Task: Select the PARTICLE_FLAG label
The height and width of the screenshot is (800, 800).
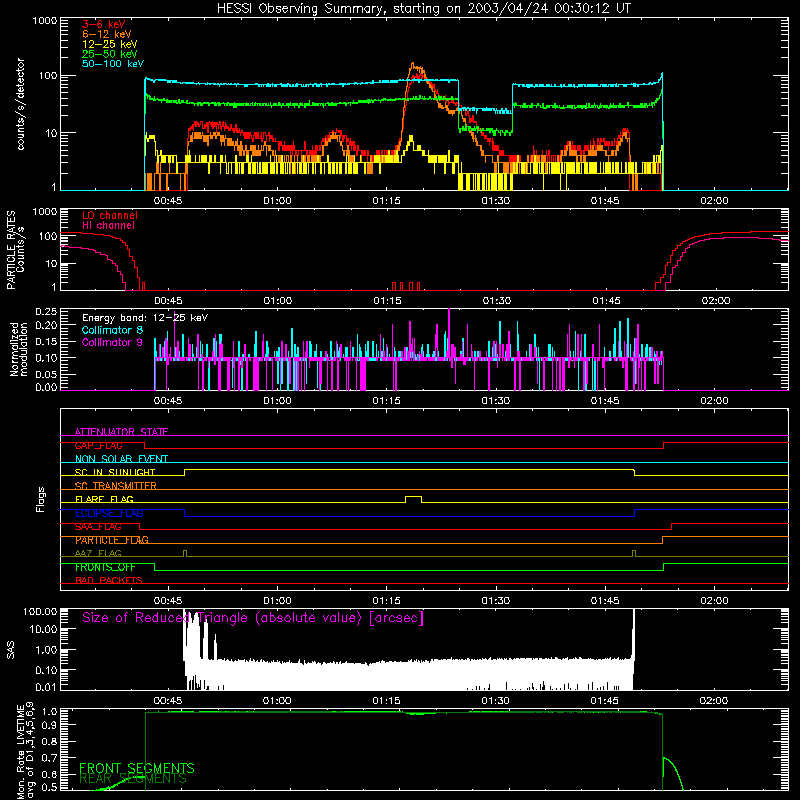Action: [x=112, y=540]
